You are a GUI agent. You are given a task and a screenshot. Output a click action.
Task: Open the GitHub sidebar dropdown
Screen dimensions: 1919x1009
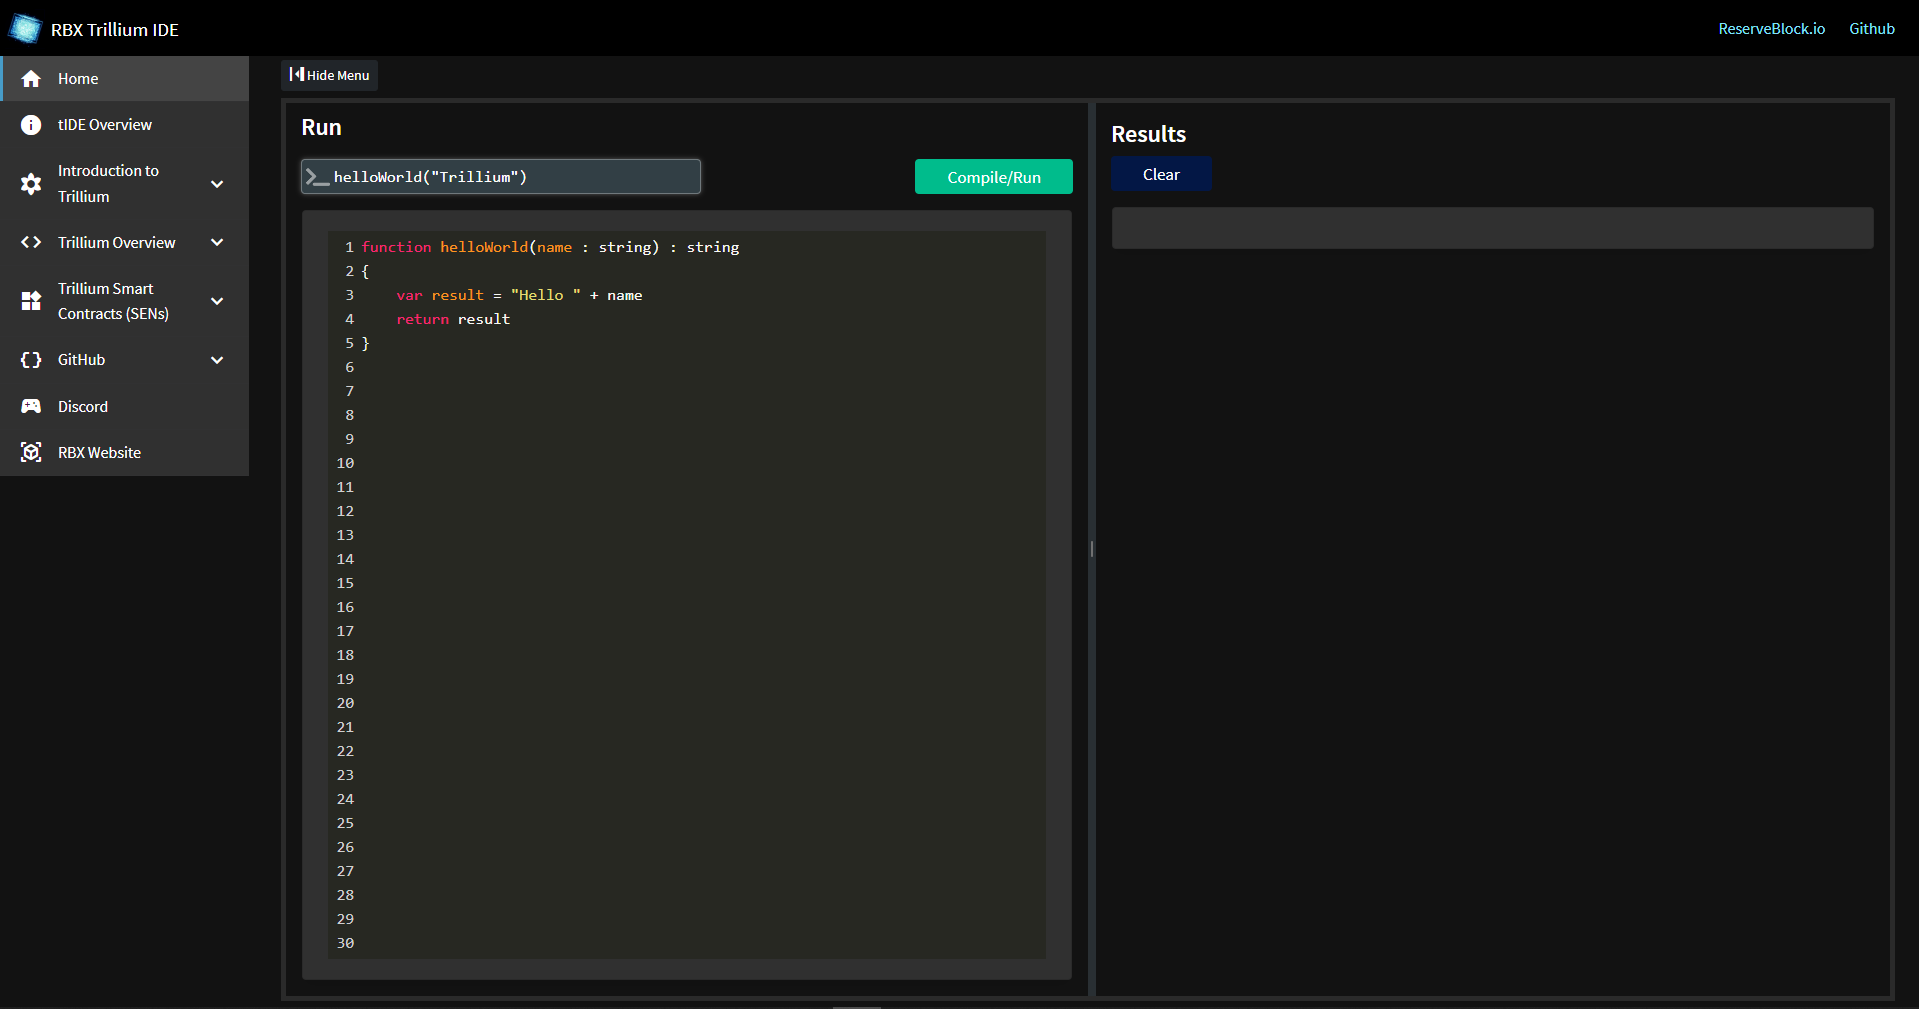coord(218,360)
